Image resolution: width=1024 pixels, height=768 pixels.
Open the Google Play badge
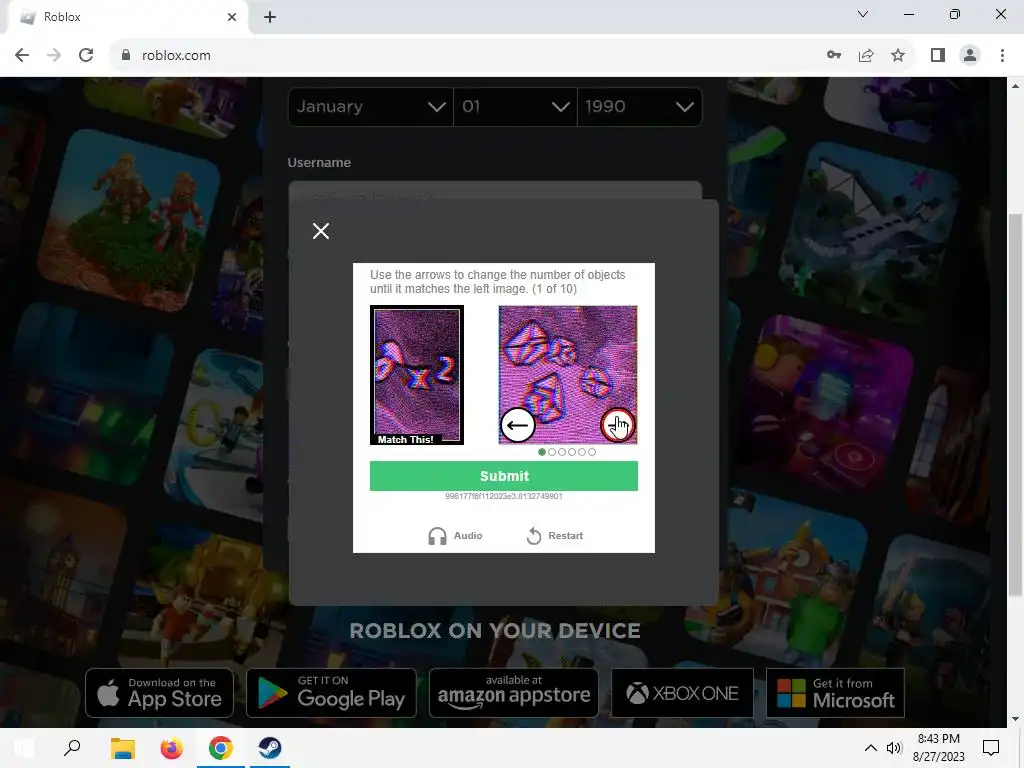click(x=331, y=693)
